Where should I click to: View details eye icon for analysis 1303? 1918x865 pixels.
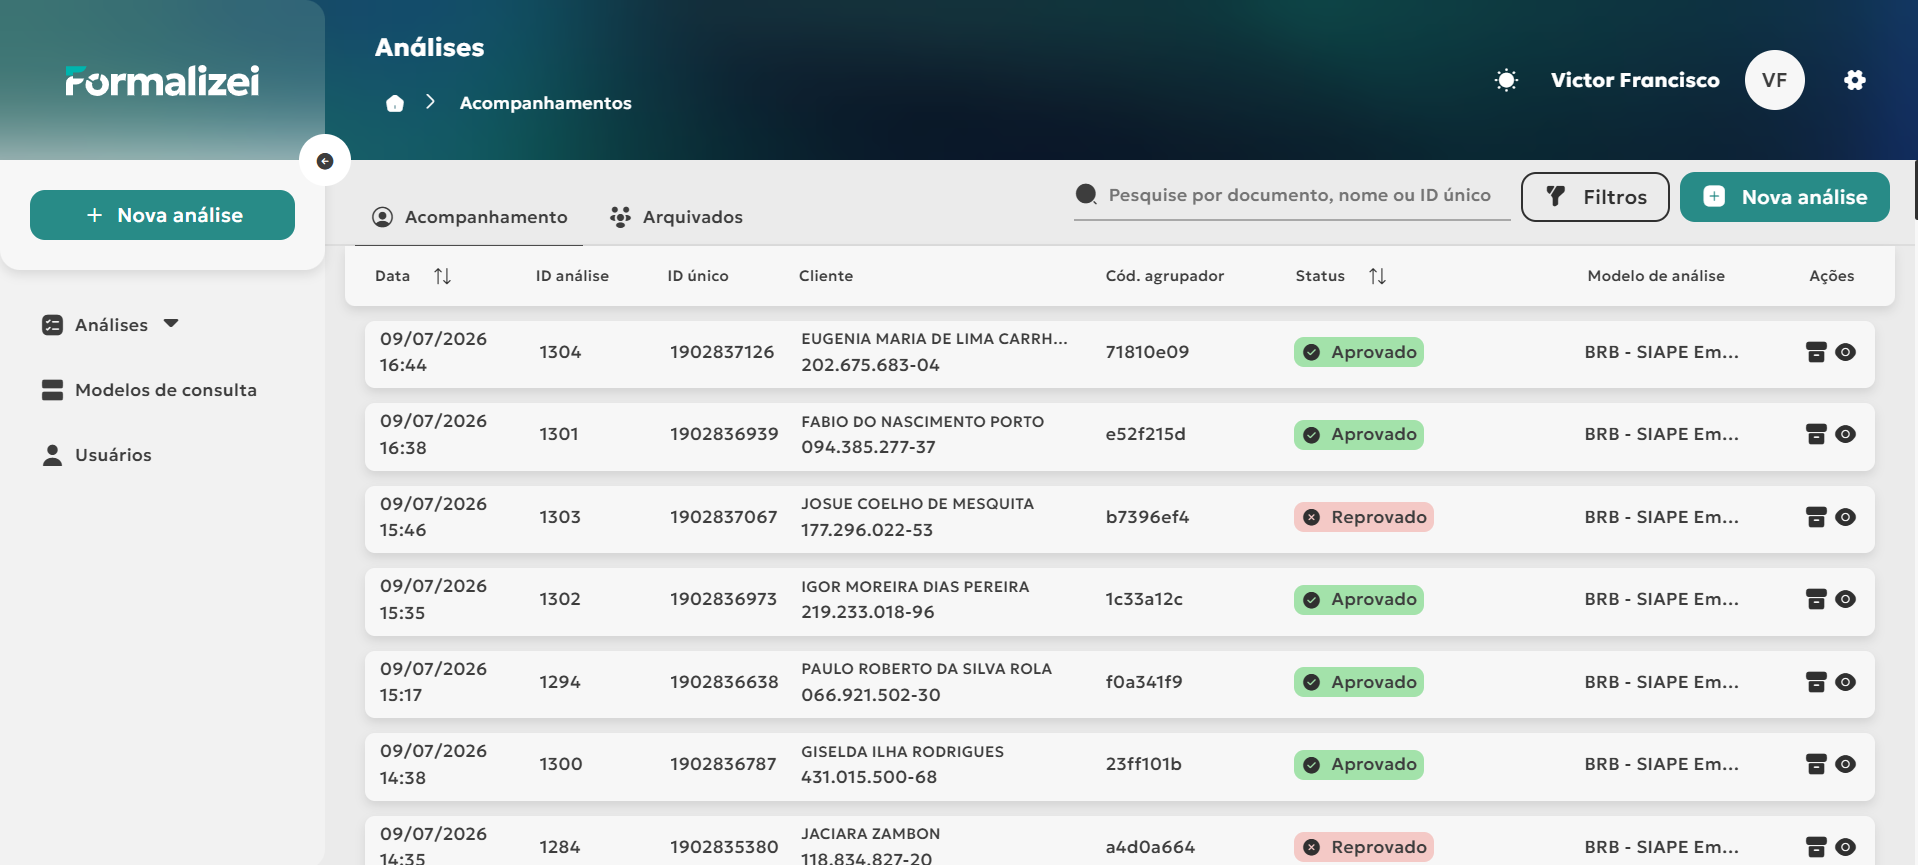click(1846, 517)
